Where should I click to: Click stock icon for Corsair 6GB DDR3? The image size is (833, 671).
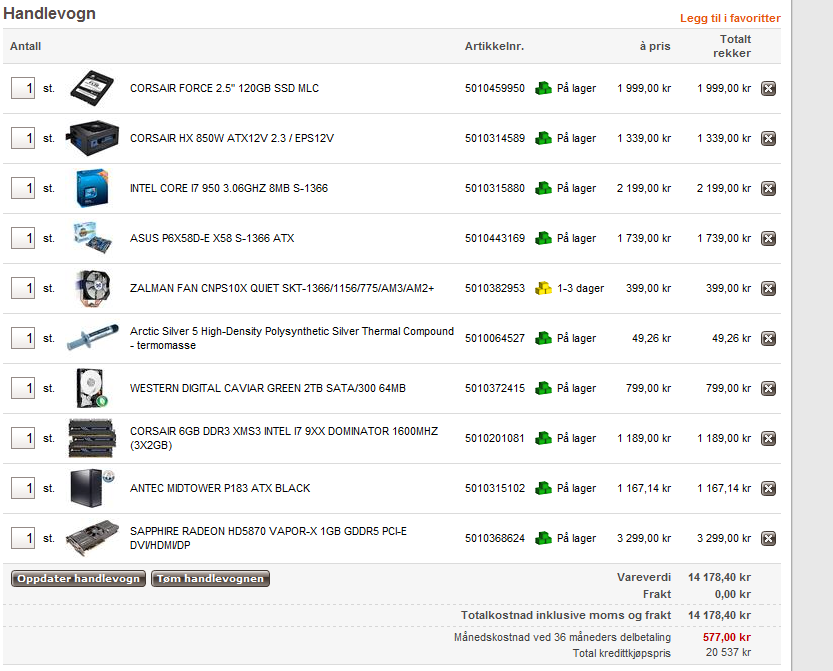(543, 438)
